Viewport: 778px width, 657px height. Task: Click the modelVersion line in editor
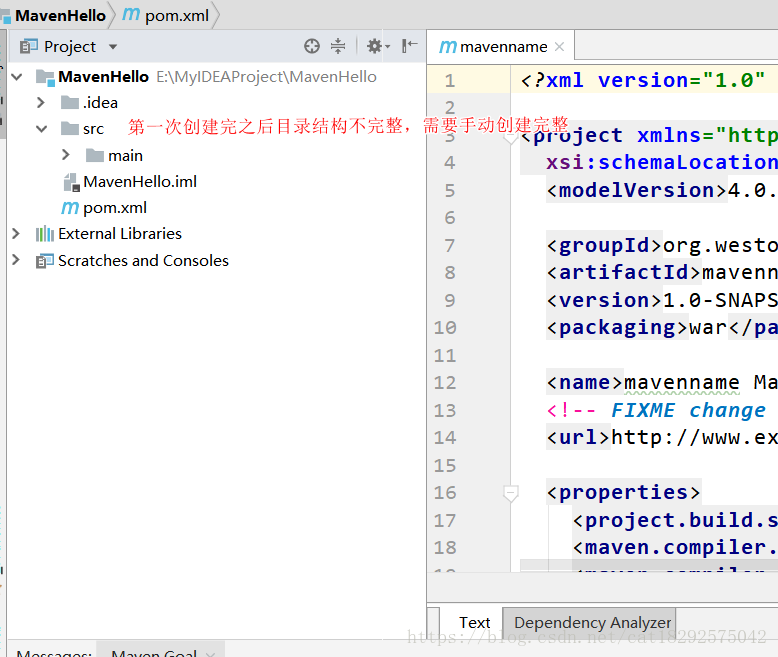662,190
